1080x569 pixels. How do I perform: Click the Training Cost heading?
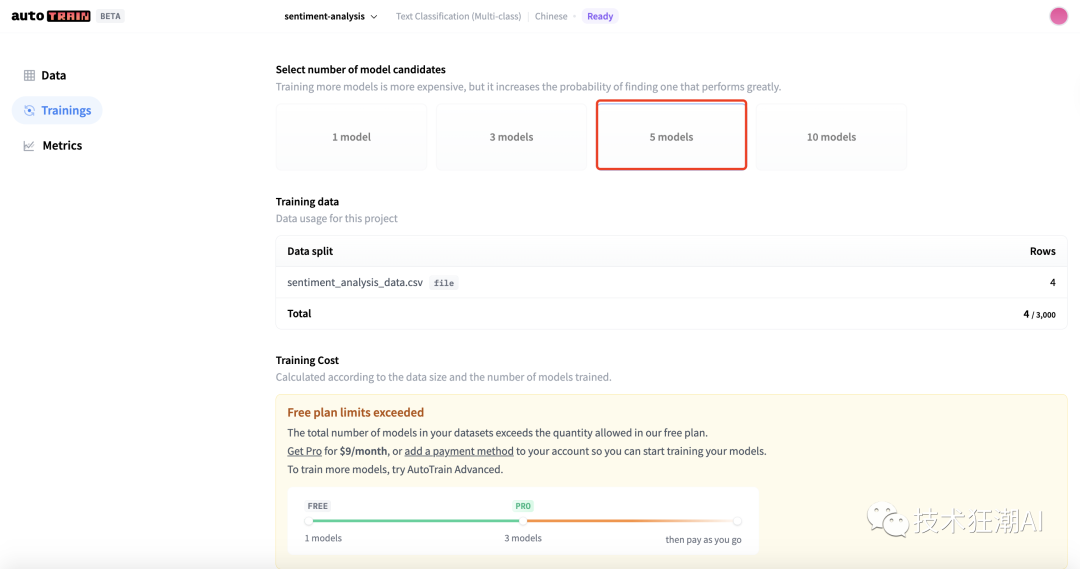pyautogui.click(x=307, y=360)
